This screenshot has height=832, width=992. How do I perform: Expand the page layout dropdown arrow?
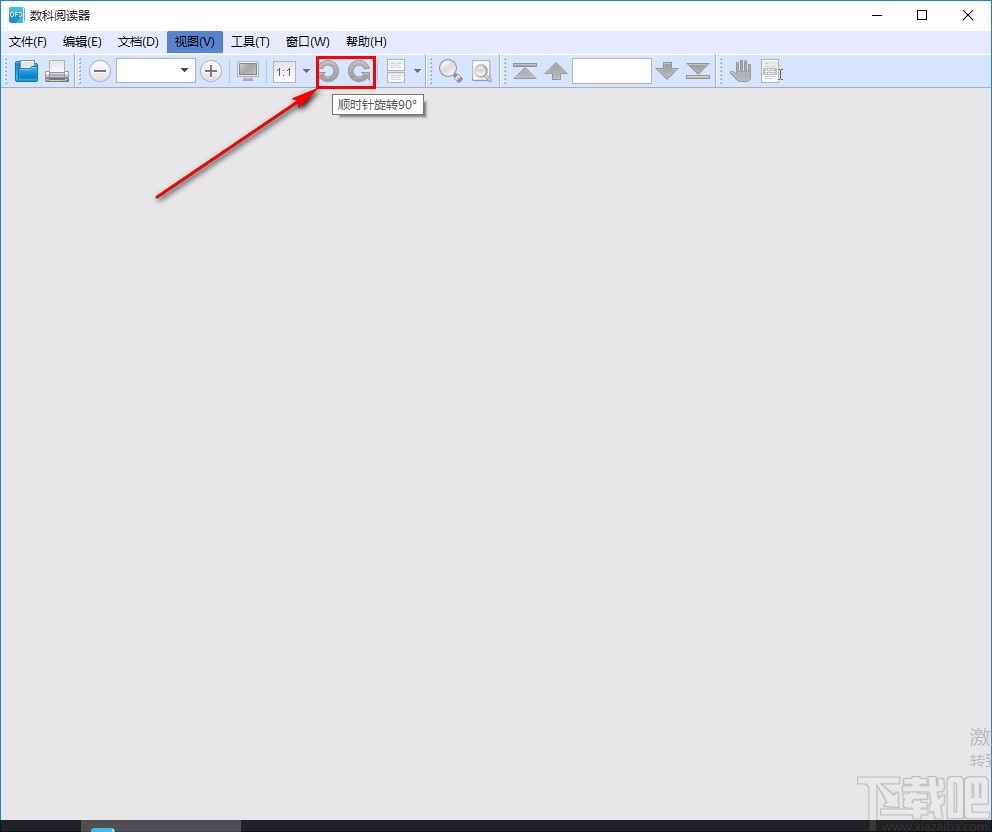coord(417,71)
